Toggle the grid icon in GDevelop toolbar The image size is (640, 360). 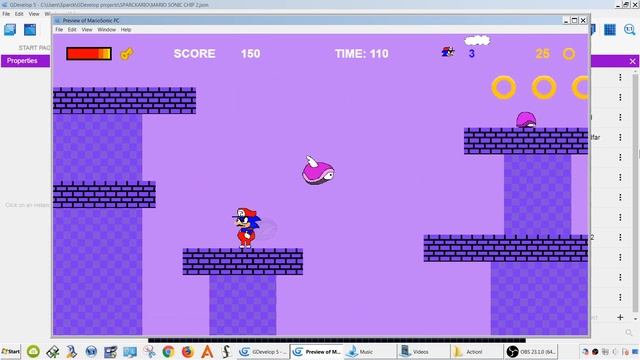(x=610, y=29)
